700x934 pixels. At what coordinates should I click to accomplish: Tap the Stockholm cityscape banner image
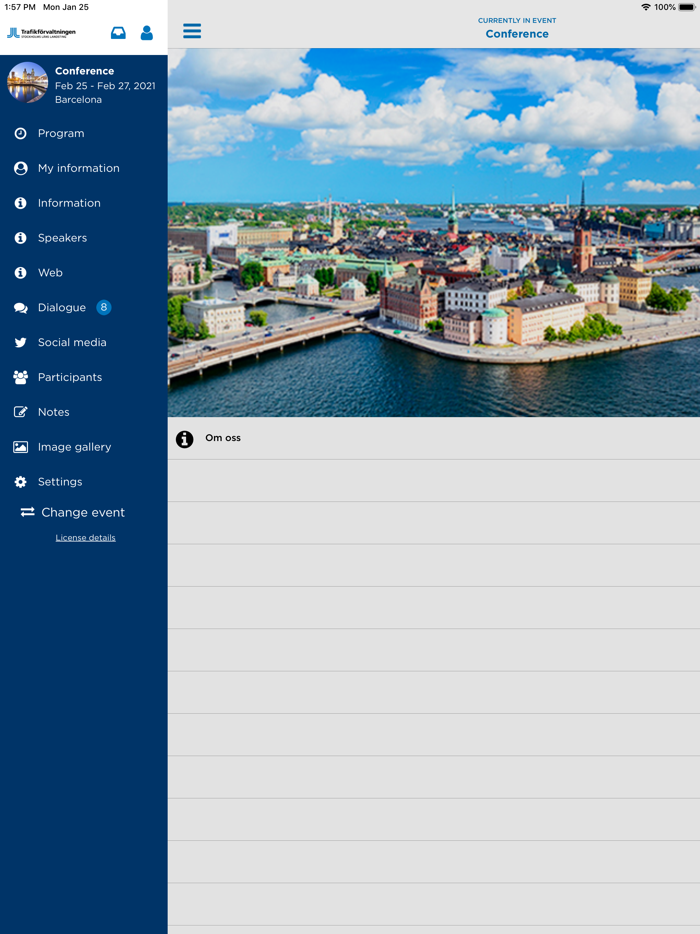(x=433, y=232)
